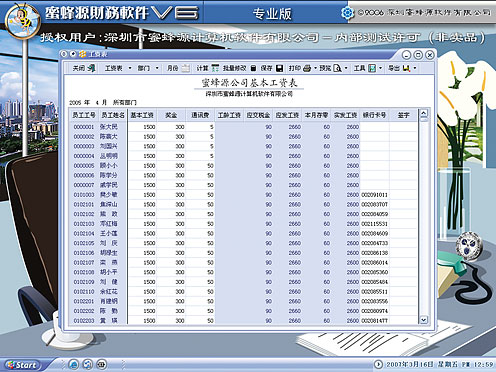Viewport: 496px width, 372px height.
Task: Click the 员工姓名 column header
Action: click(x=112, y=115)
